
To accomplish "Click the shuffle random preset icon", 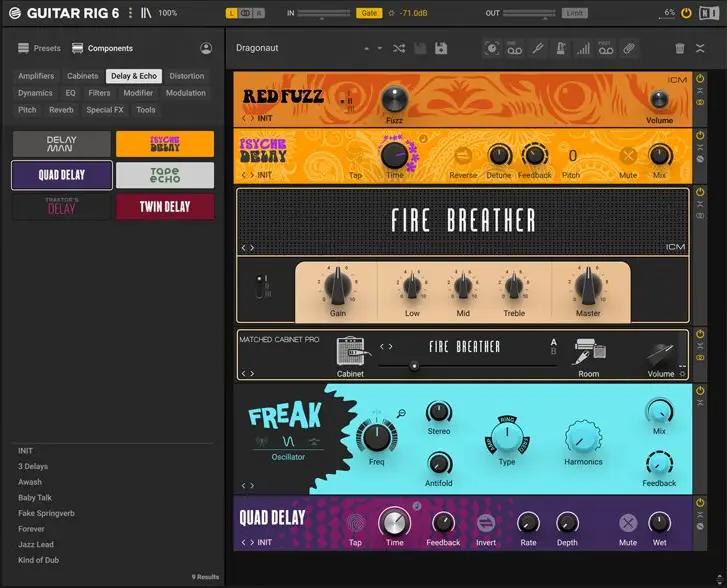I will tap(399, 48).
